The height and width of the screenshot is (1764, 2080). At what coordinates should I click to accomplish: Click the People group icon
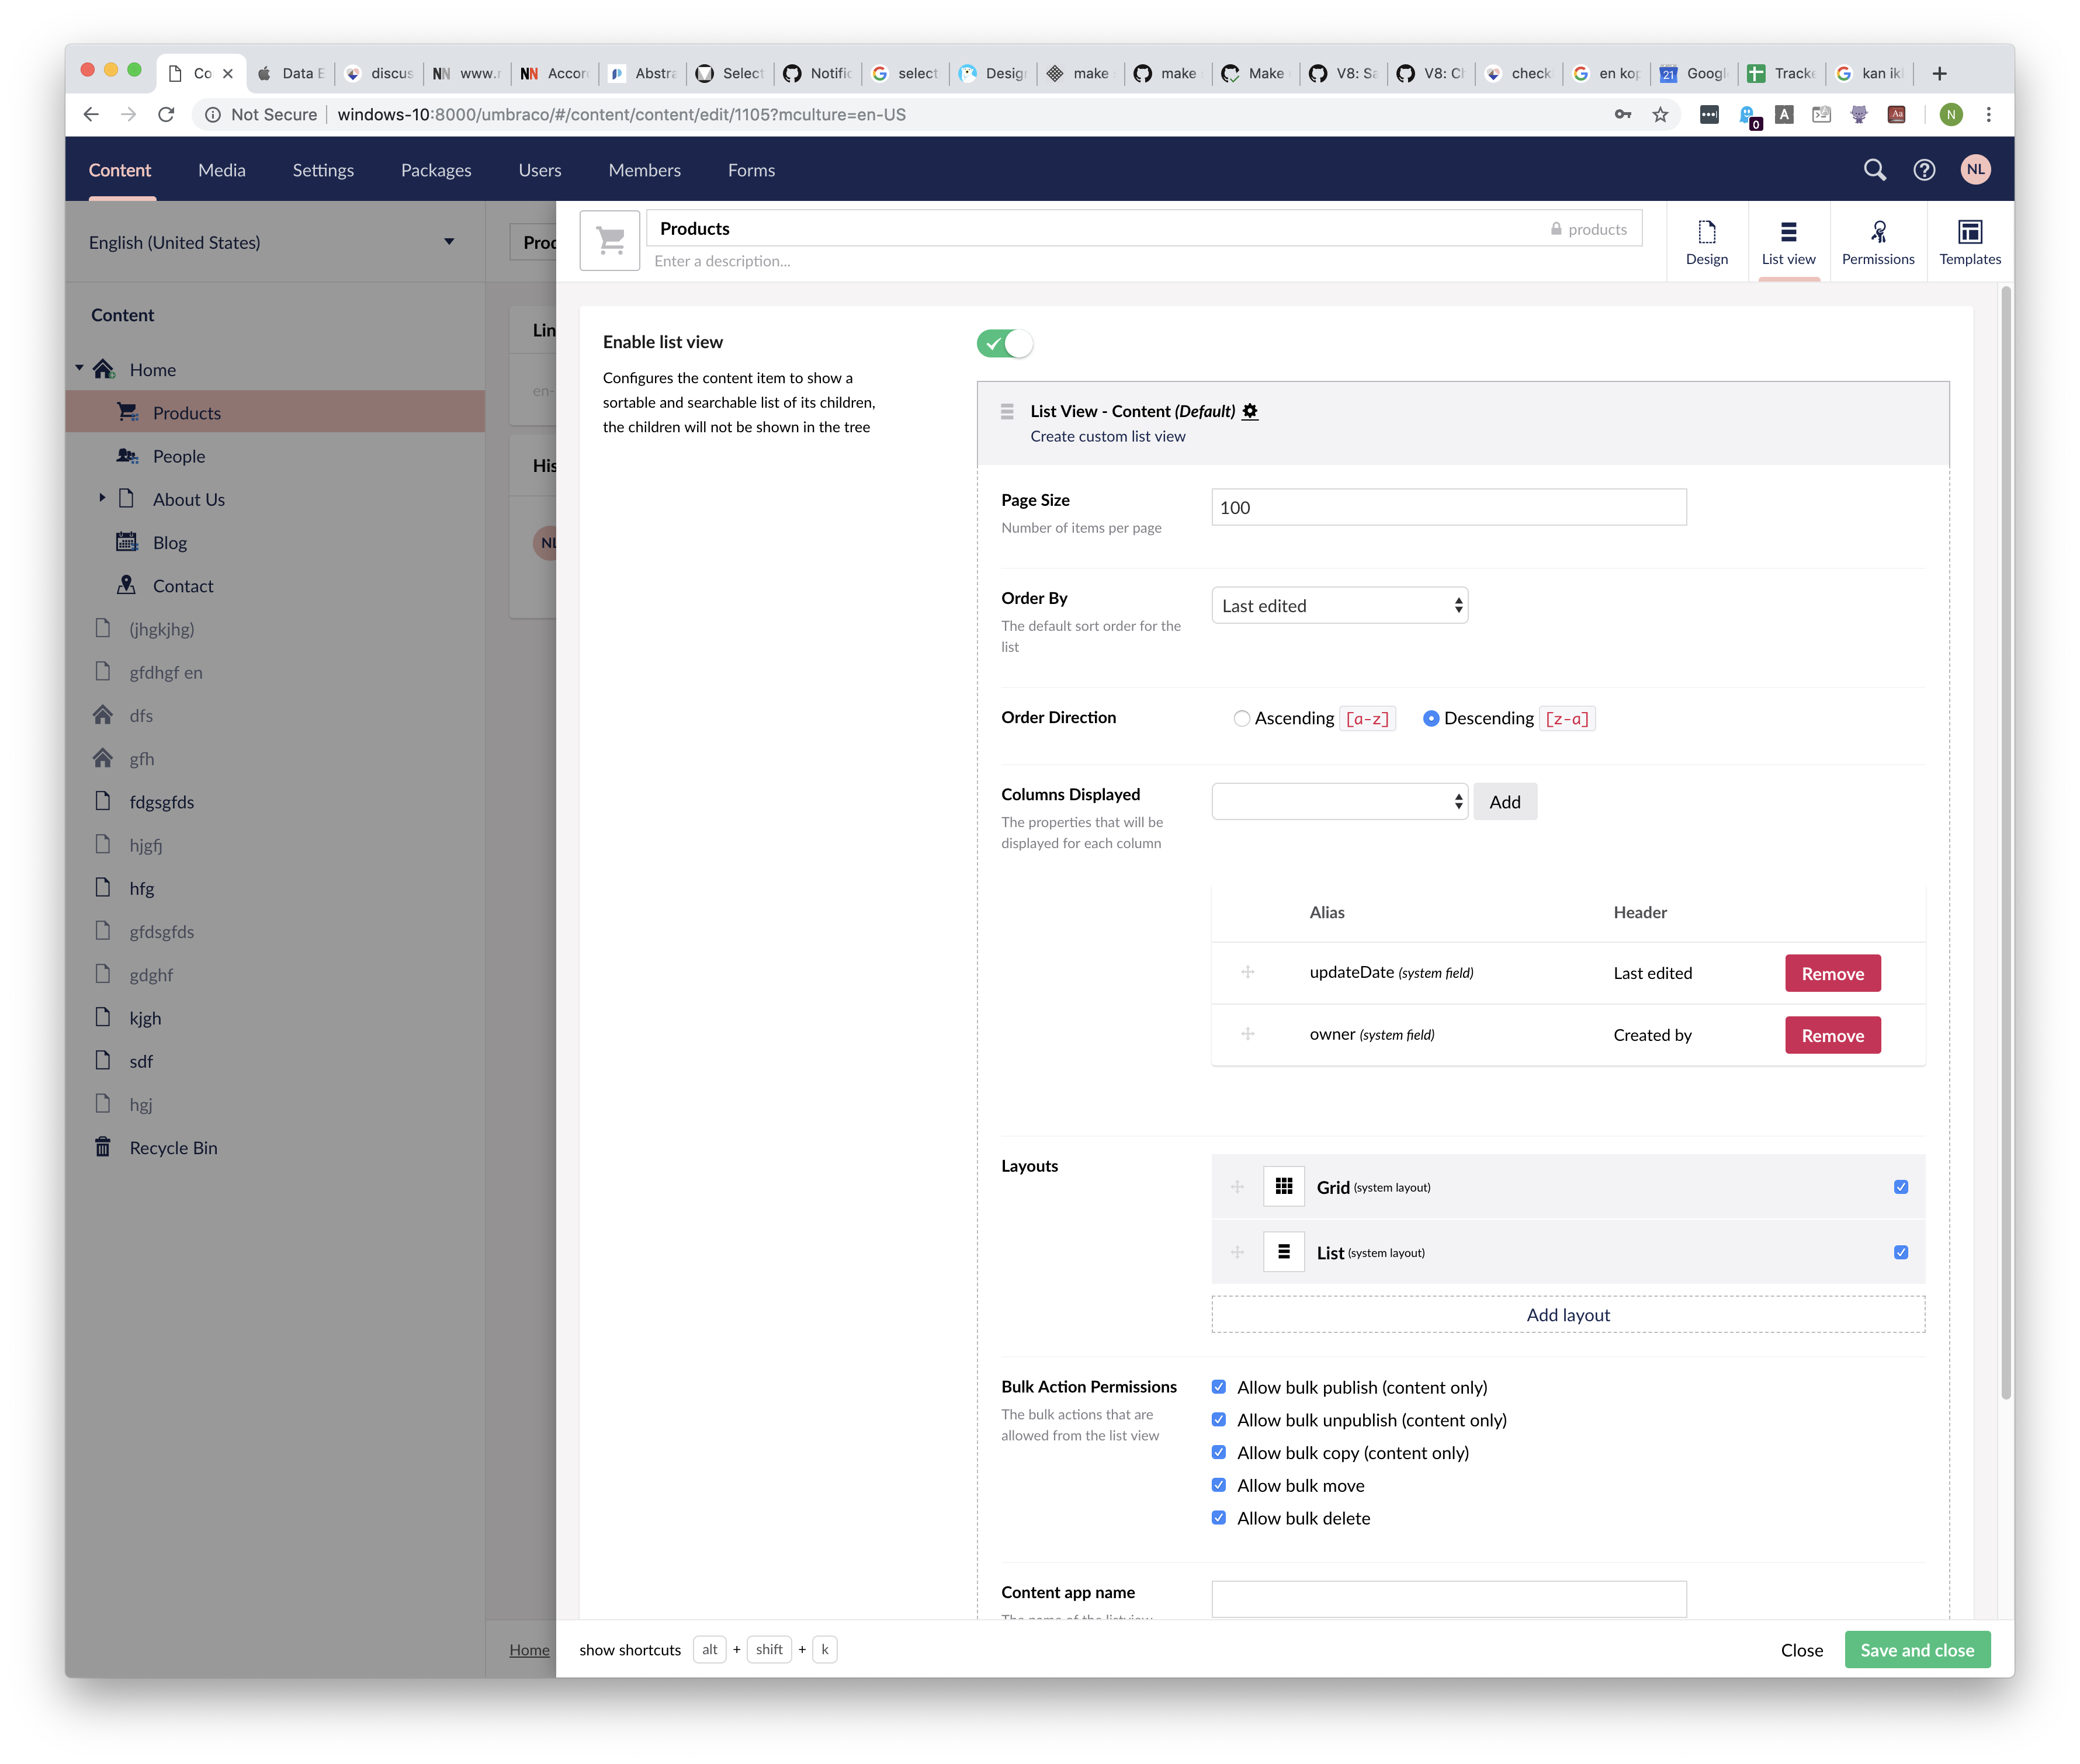click(x=127, y=455)
